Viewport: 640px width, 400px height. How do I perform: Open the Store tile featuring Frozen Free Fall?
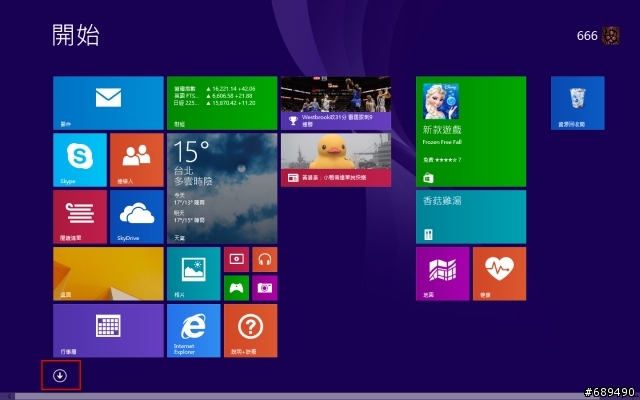(471, 131)
